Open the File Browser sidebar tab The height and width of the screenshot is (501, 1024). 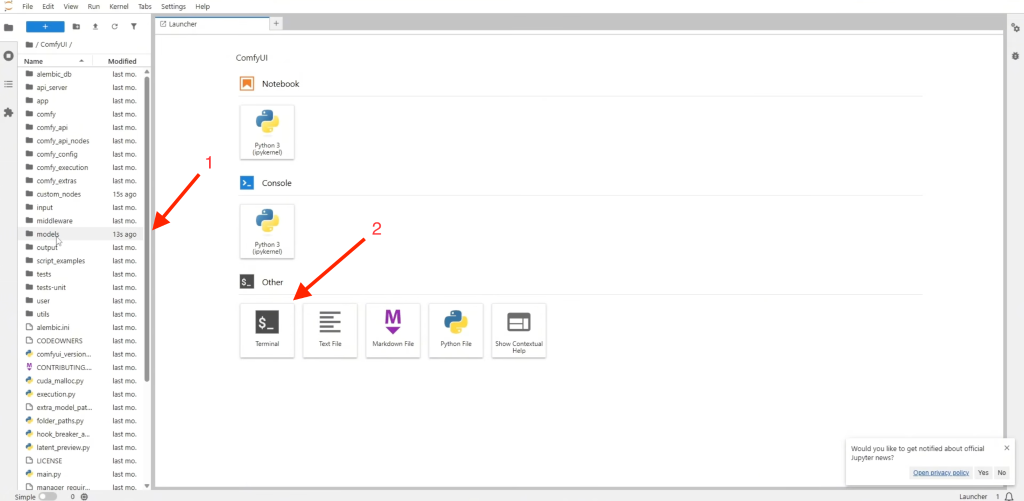click(8, 27)
